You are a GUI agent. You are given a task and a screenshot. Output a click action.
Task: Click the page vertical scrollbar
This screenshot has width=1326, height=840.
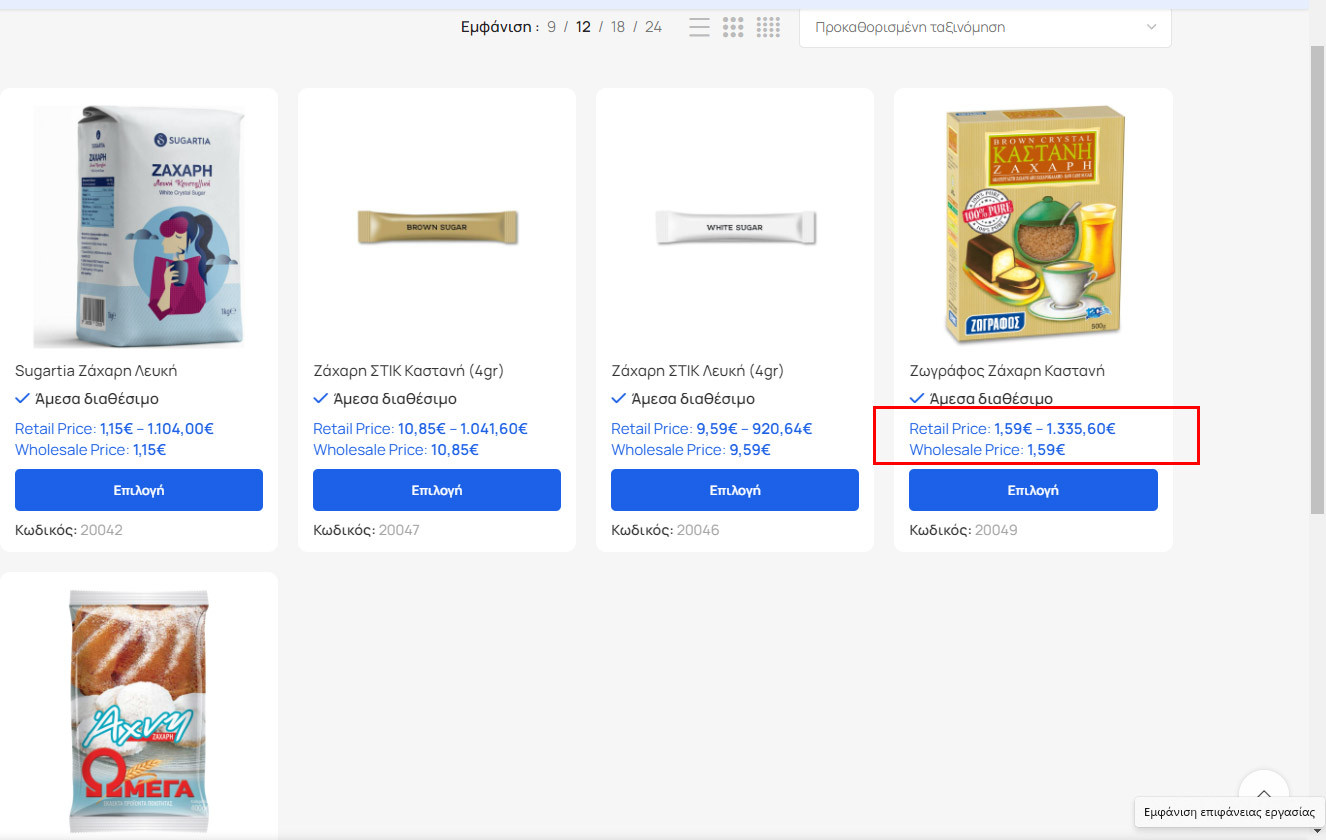click(x=1318, y=280)
